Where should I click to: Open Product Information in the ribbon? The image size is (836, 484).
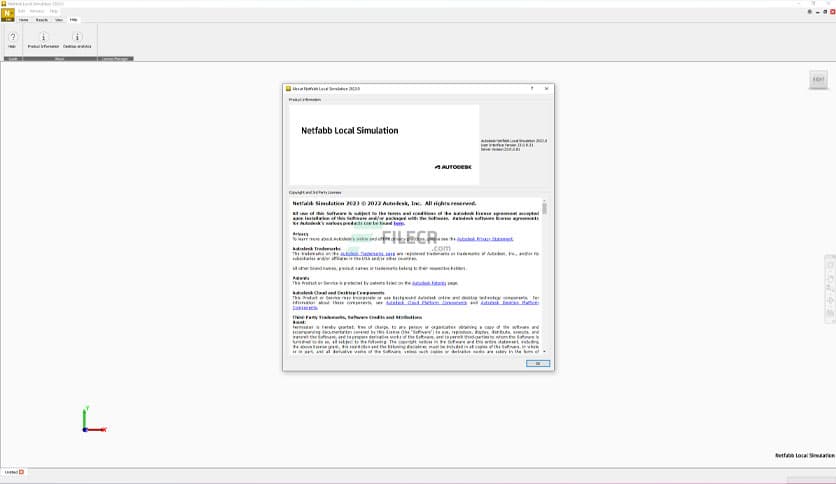[43, 40]
